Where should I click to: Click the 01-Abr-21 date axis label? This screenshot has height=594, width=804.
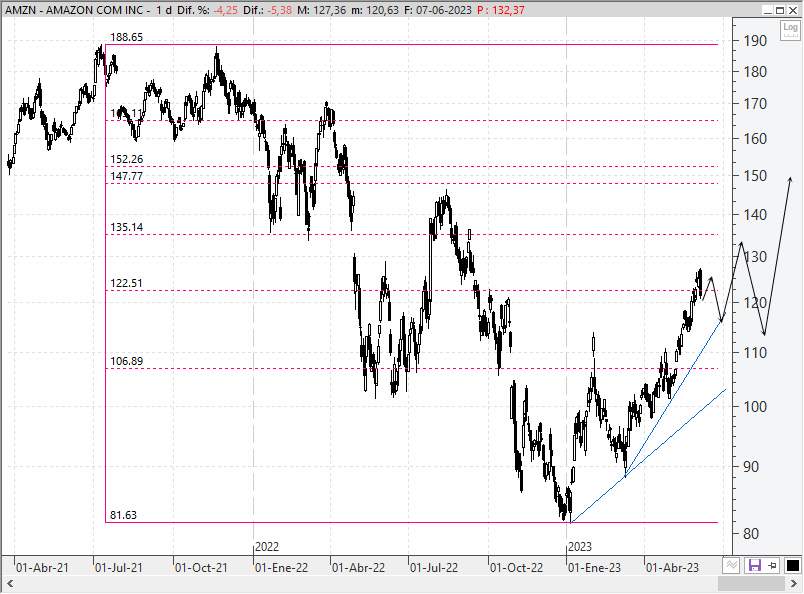[x=42, y=568]
